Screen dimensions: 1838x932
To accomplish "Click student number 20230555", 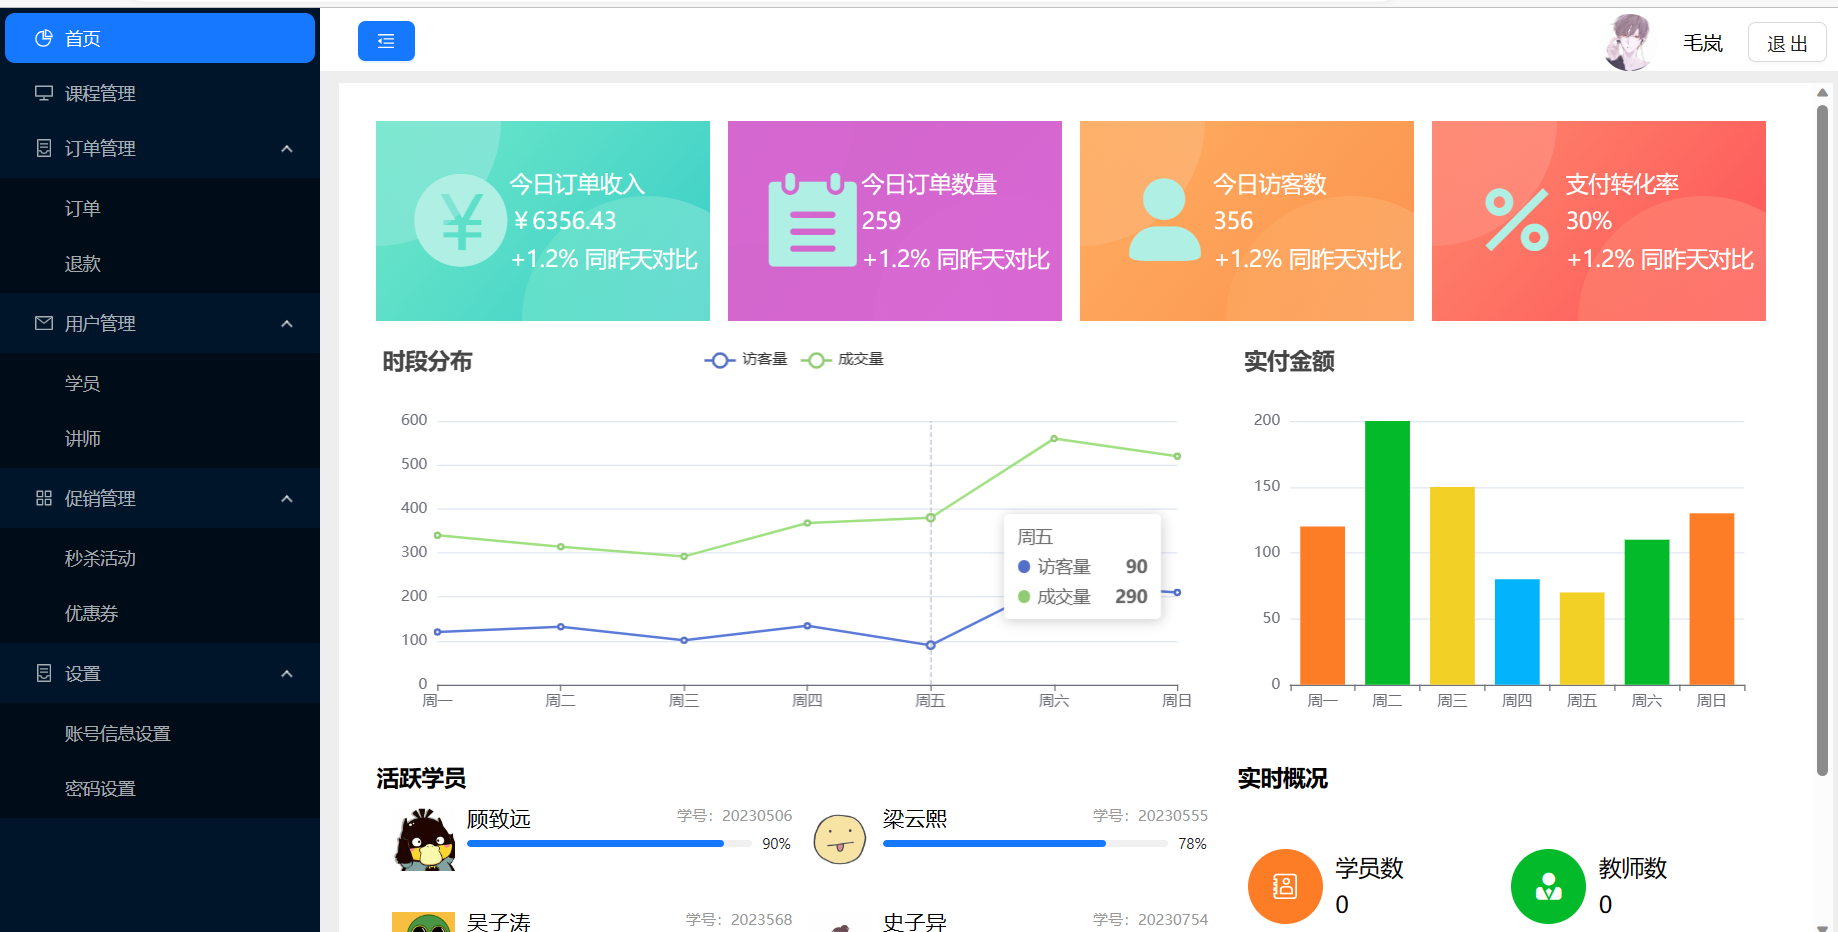I will (x=1173, y=816).
